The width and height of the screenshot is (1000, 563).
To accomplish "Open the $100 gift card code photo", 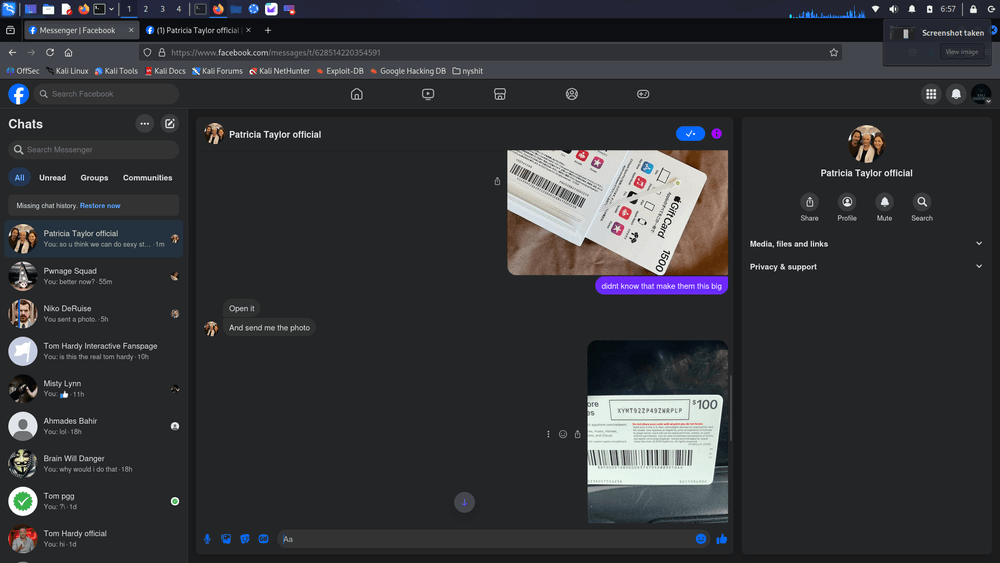I will (658, 432).
